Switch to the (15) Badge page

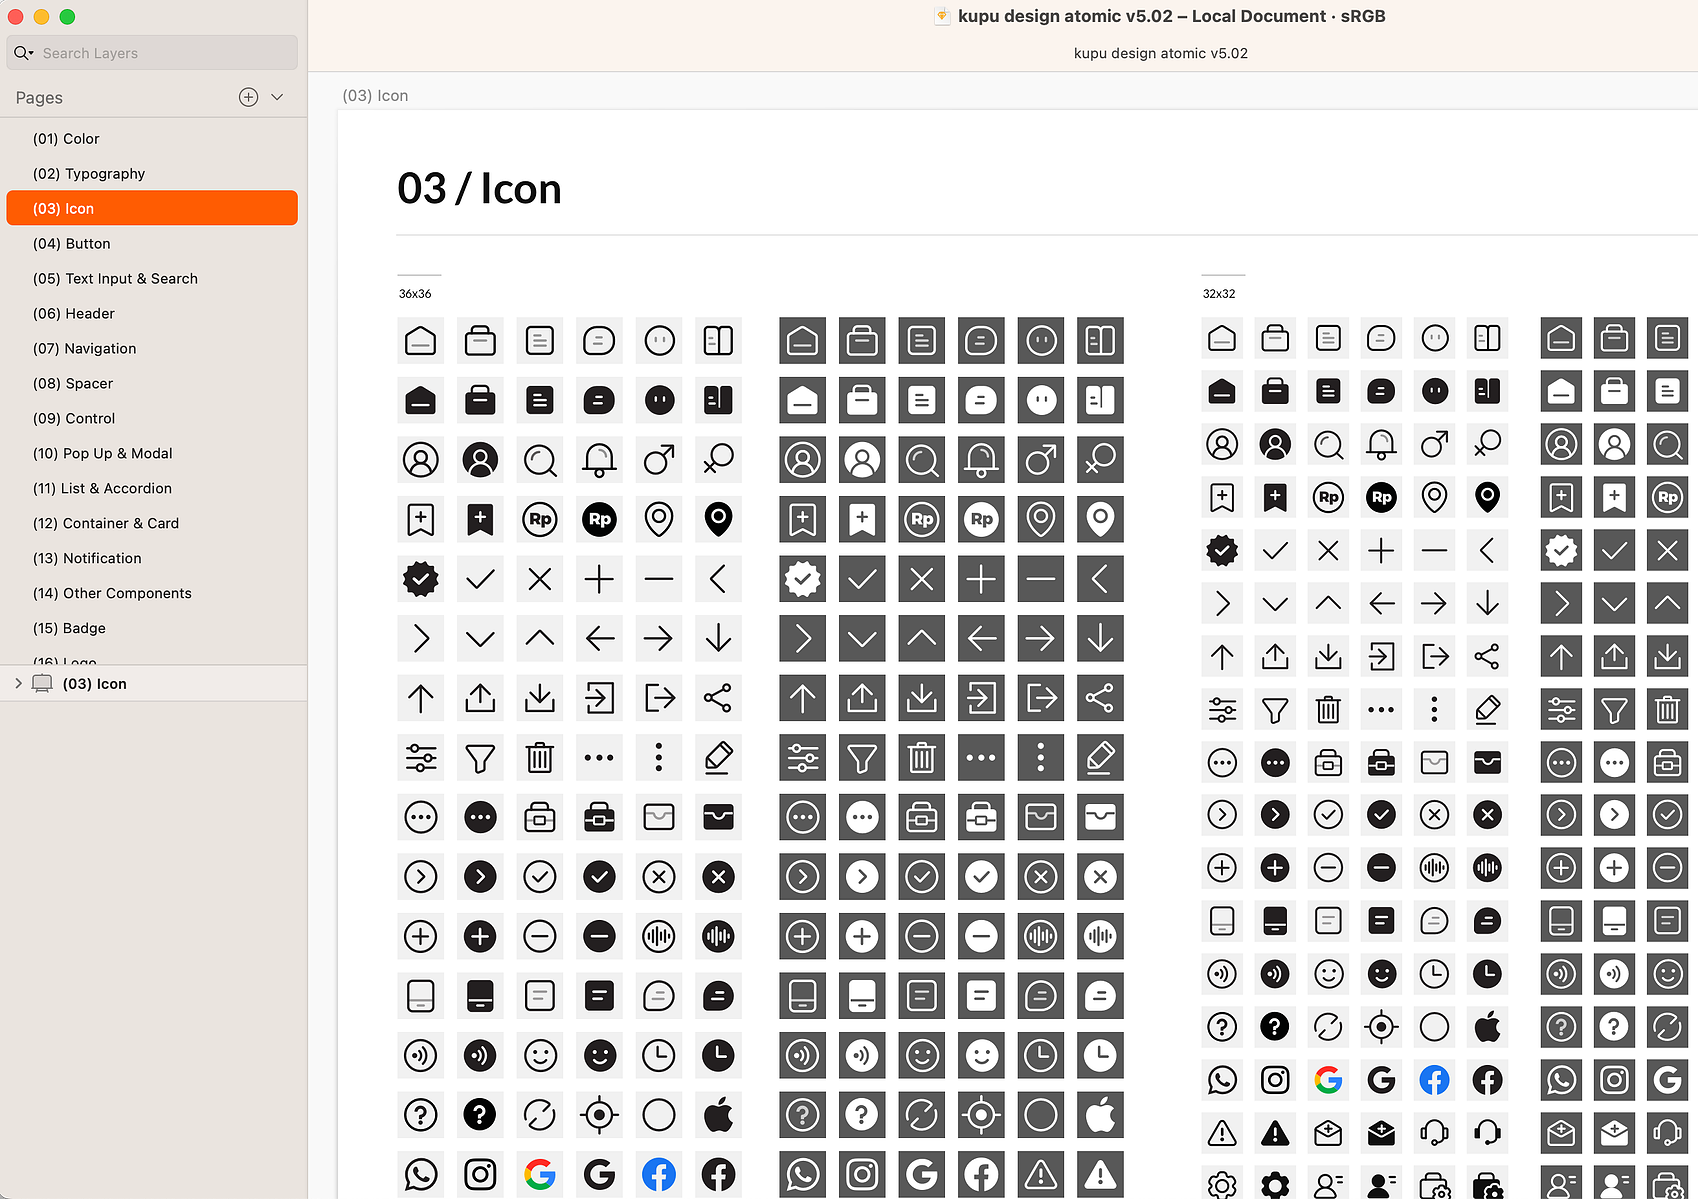pos(152,629)
